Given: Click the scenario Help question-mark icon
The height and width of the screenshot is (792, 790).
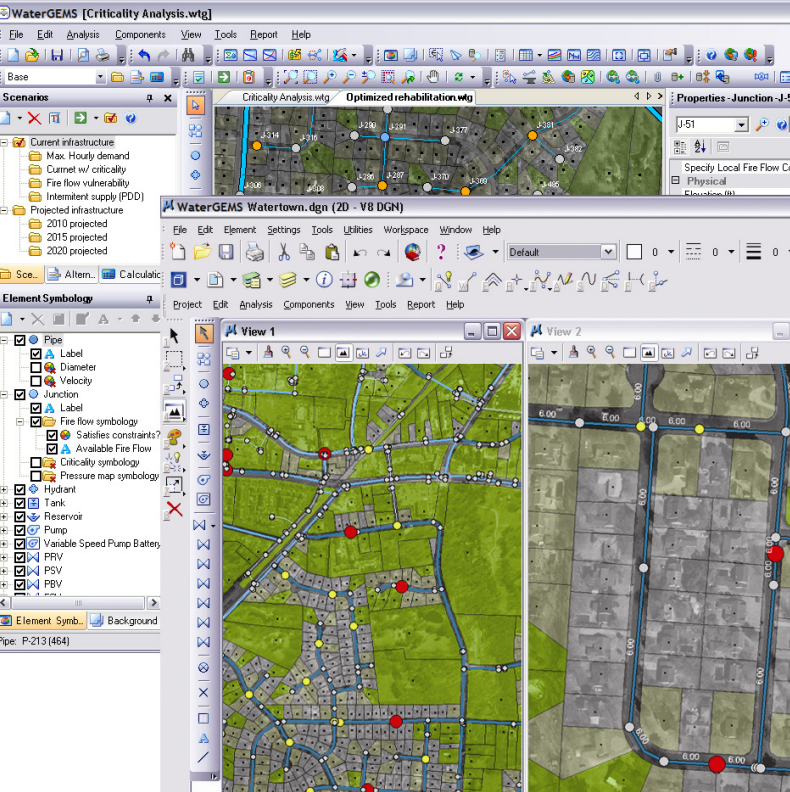Looking at the screenshot, I should (130, 118).
